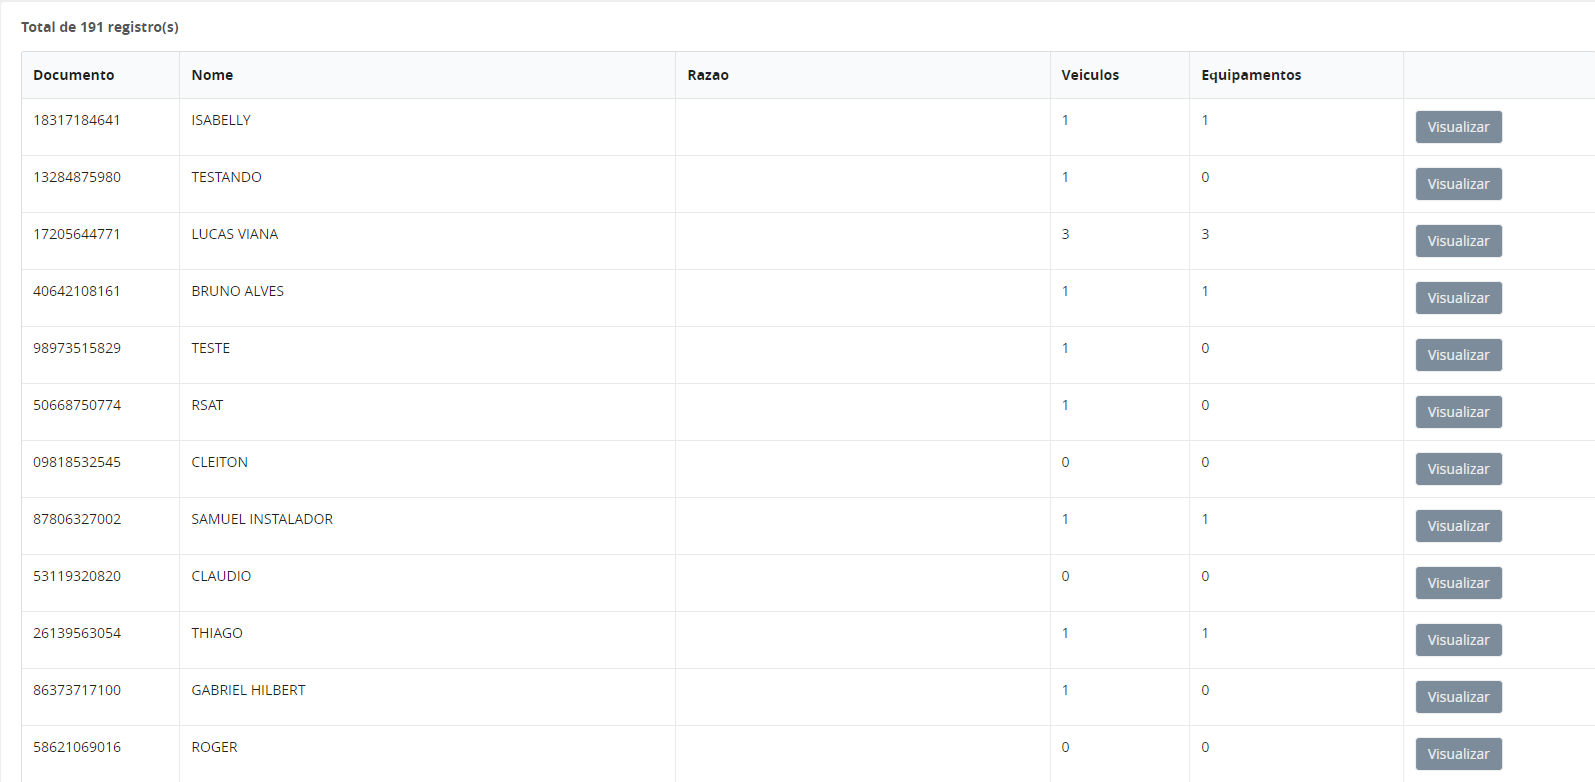Open Visualizar for SAMUEL INSTALADOR
The height and width of the screenshot is (782, 1595).
pyautogui.click(x=1458, y=526)
